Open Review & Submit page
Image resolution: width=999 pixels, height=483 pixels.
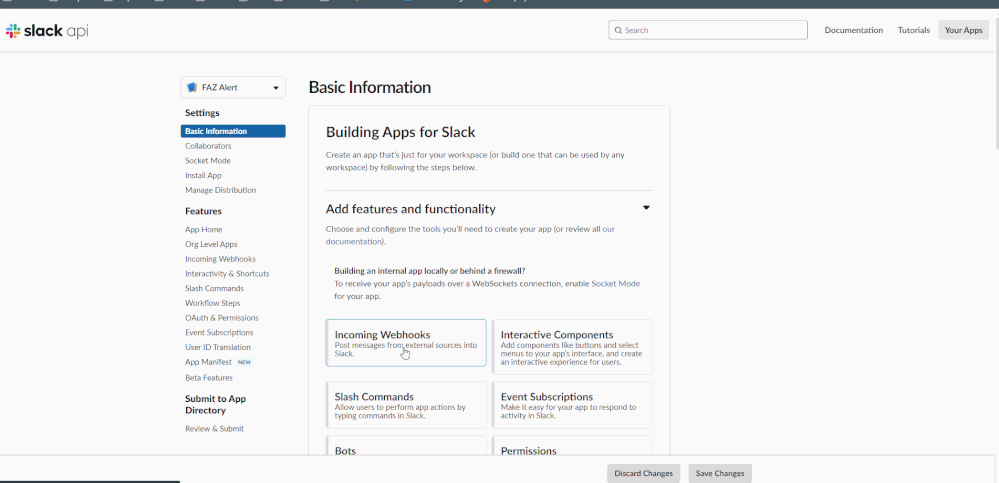point(214,429)
